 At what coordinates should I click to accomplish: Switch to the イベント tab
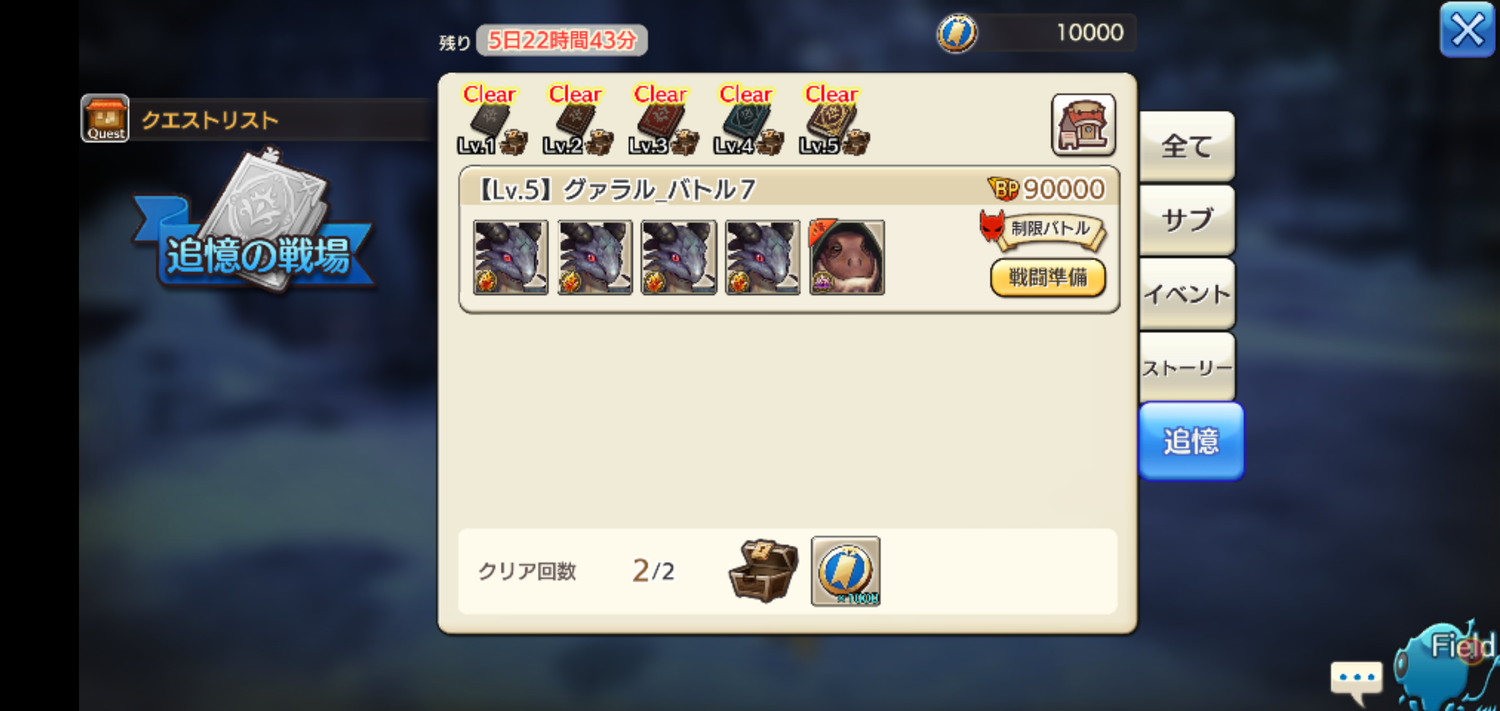1187,294
